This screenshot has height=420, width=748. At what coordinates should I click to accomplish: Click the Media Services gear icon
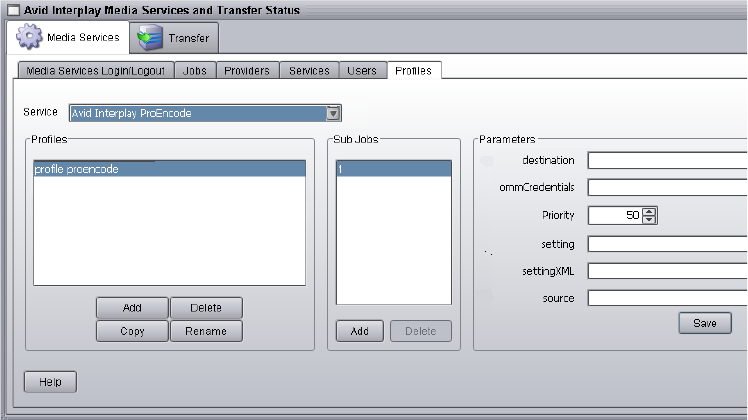[x=30, y=38]
